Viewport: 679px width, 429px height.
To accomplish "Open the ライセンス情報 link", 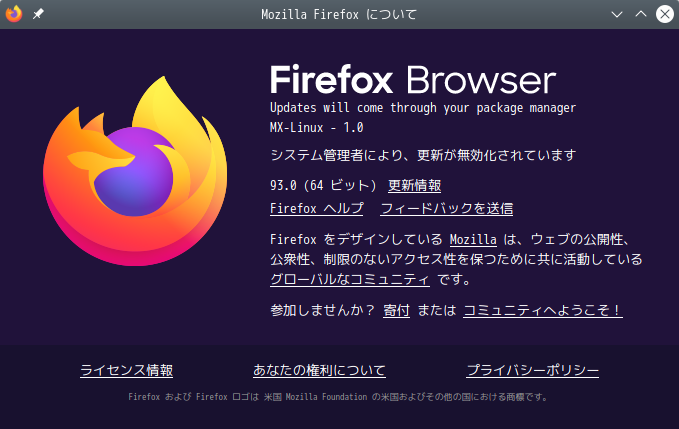I will (126, 370).
